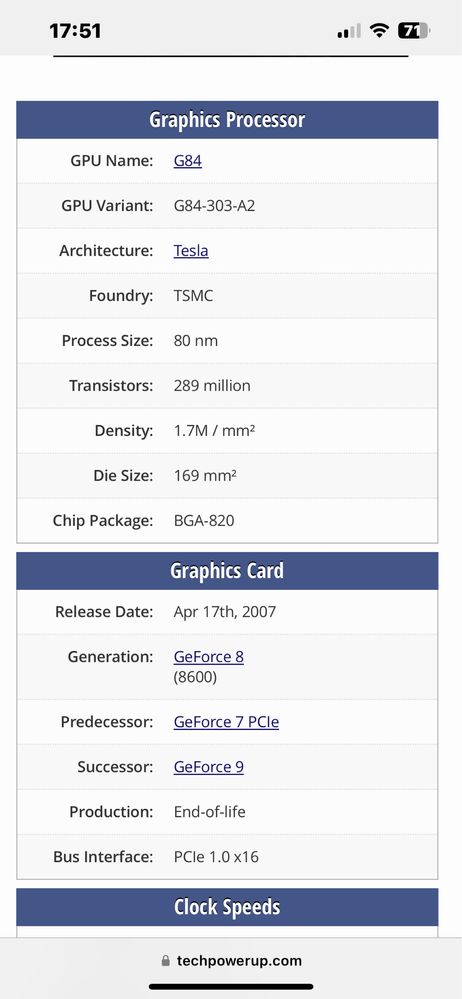This screenshot has width=462, height=999.
Task: Tap the padlock icon beside techpowerup.com
Action: (166, 961)
